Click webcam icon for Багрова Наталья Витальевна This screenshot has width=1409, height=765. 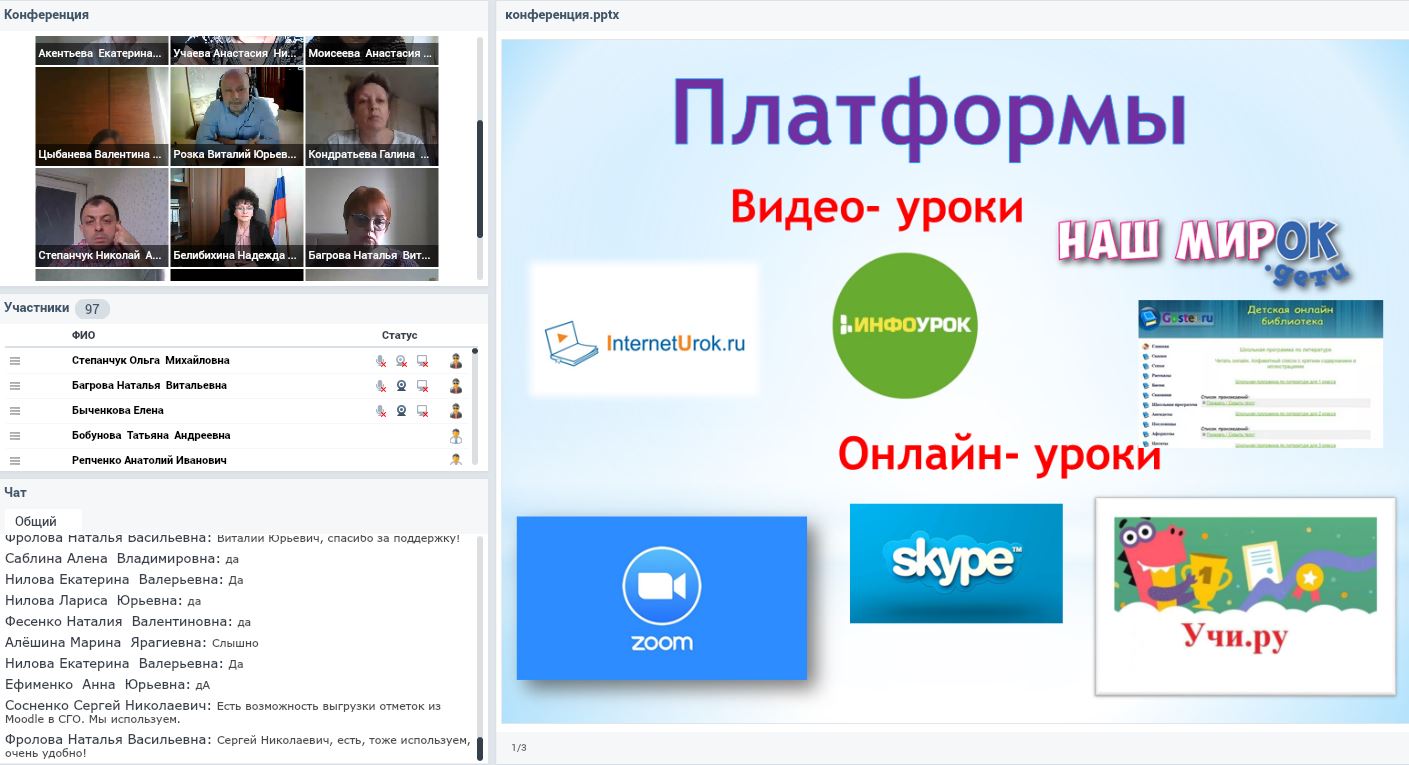tap(401, 386)
